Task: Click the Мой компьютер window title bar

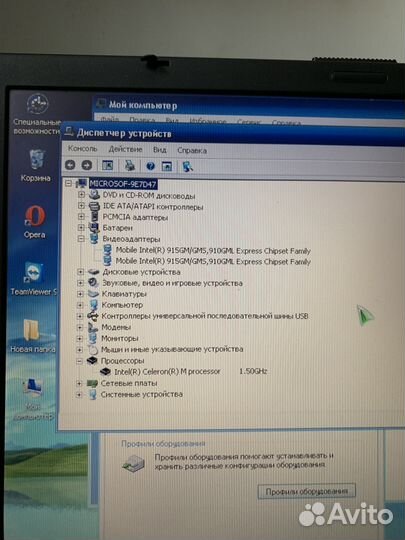Action: pyautogui.click(x=248, y=105)
